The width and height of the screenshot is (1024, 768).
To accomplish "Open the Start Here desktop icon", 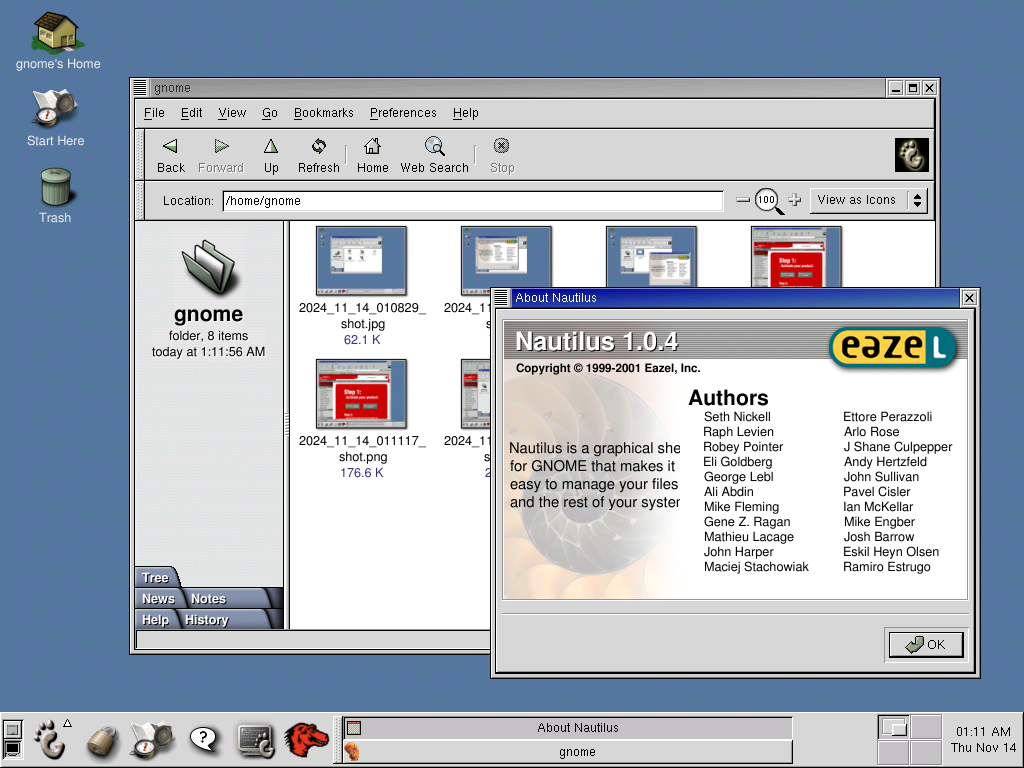I will tap(56, 118).
